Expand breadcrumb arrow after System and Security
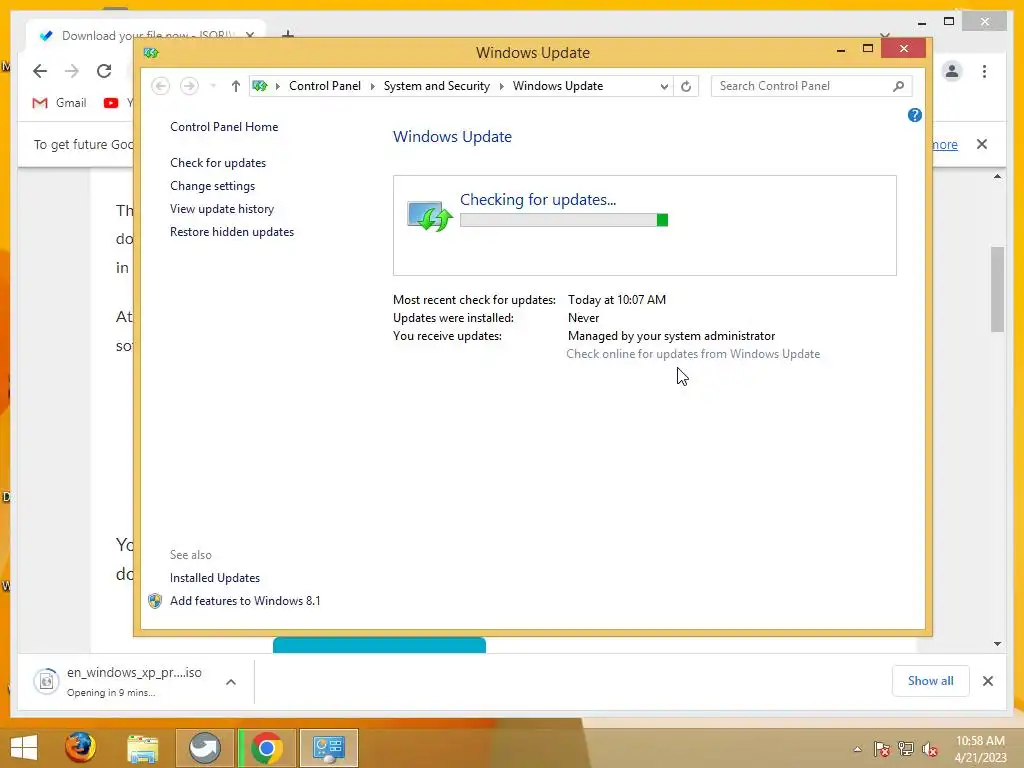This screenshot has width=1024, height=768. [x=502, y=86]
